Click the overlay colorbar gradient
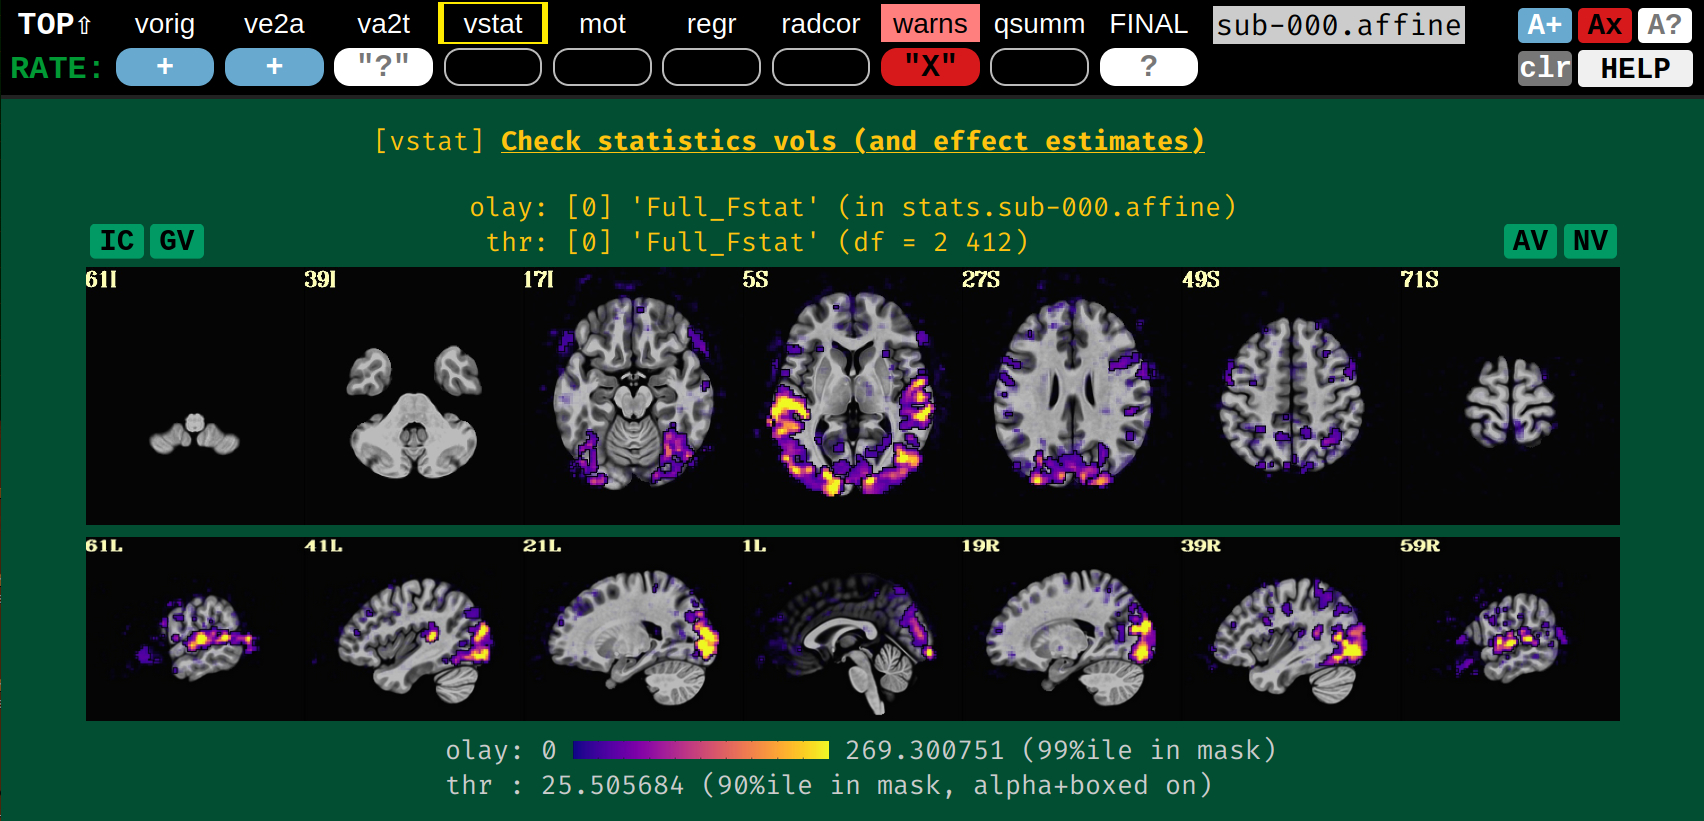This screenshot has width=1704, height=821. point(701,750)
